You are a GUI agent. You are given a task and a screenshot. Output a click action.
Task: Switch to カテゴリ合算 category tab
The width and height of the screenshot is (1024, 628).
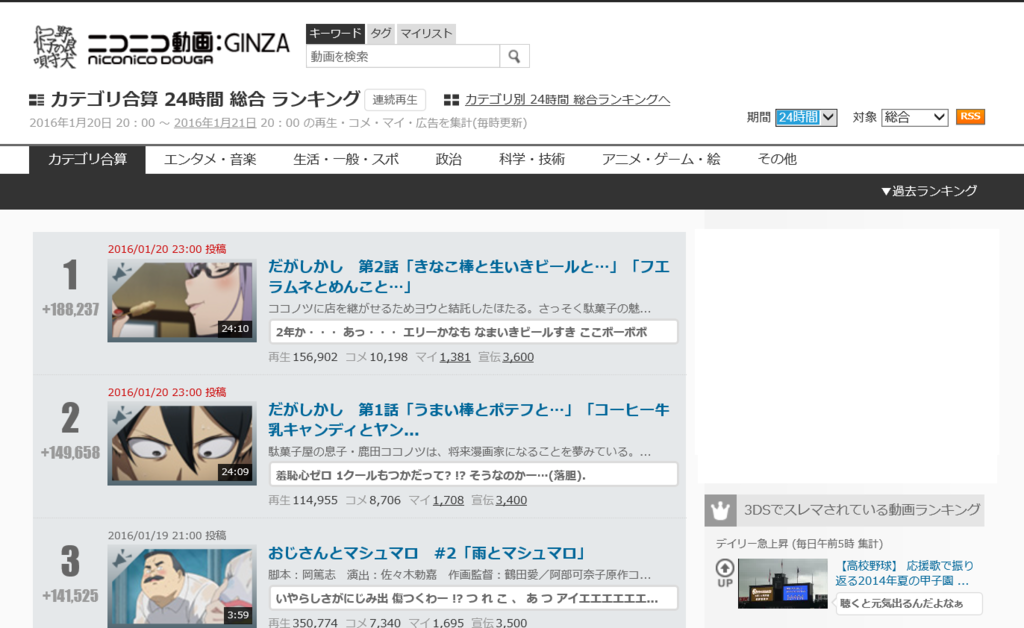(87, 159)
